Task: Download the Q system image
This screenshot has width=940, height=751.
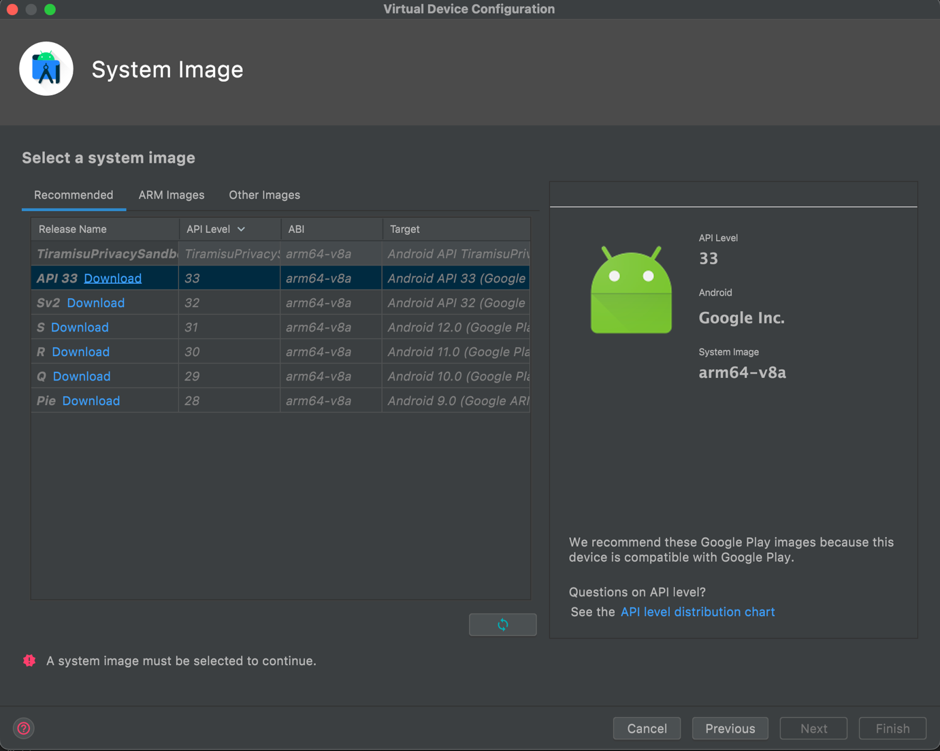Action: 82,376
